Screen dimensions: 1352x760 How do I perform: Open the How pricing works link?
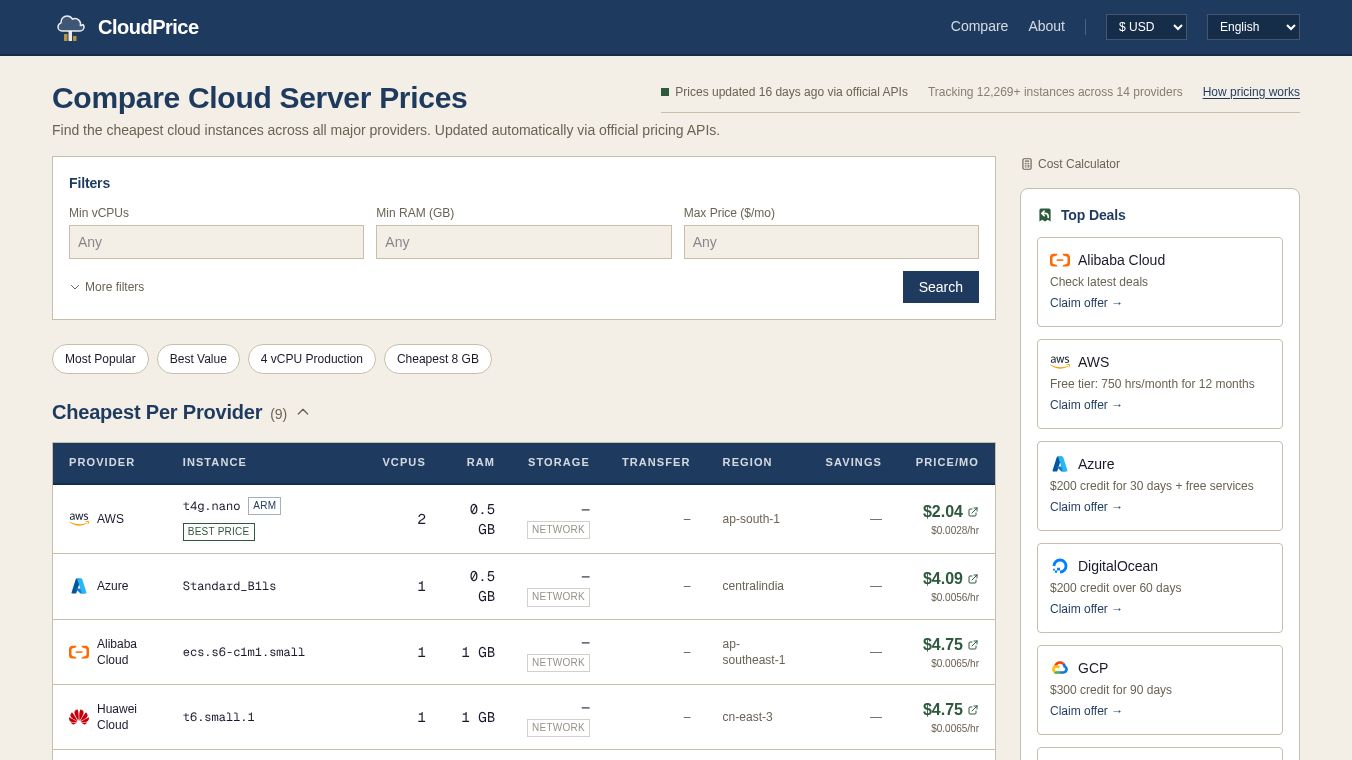[1251, 92]
